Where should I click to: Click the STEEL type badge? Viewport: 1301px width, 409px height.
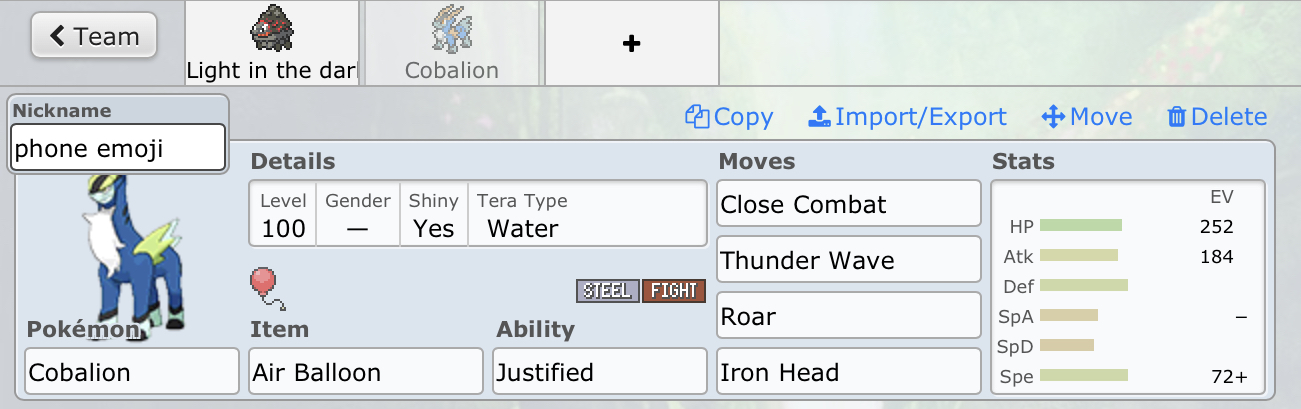point(607,291)
